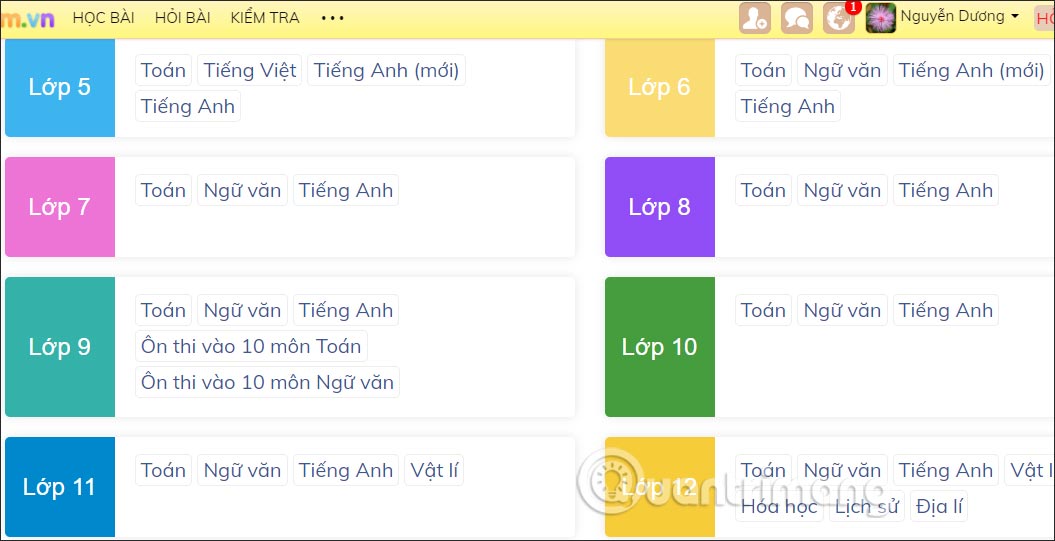Screen dimensions: 1055x541
Task: Open Toán for Lớp 12
Action: (x=764, y=470)
